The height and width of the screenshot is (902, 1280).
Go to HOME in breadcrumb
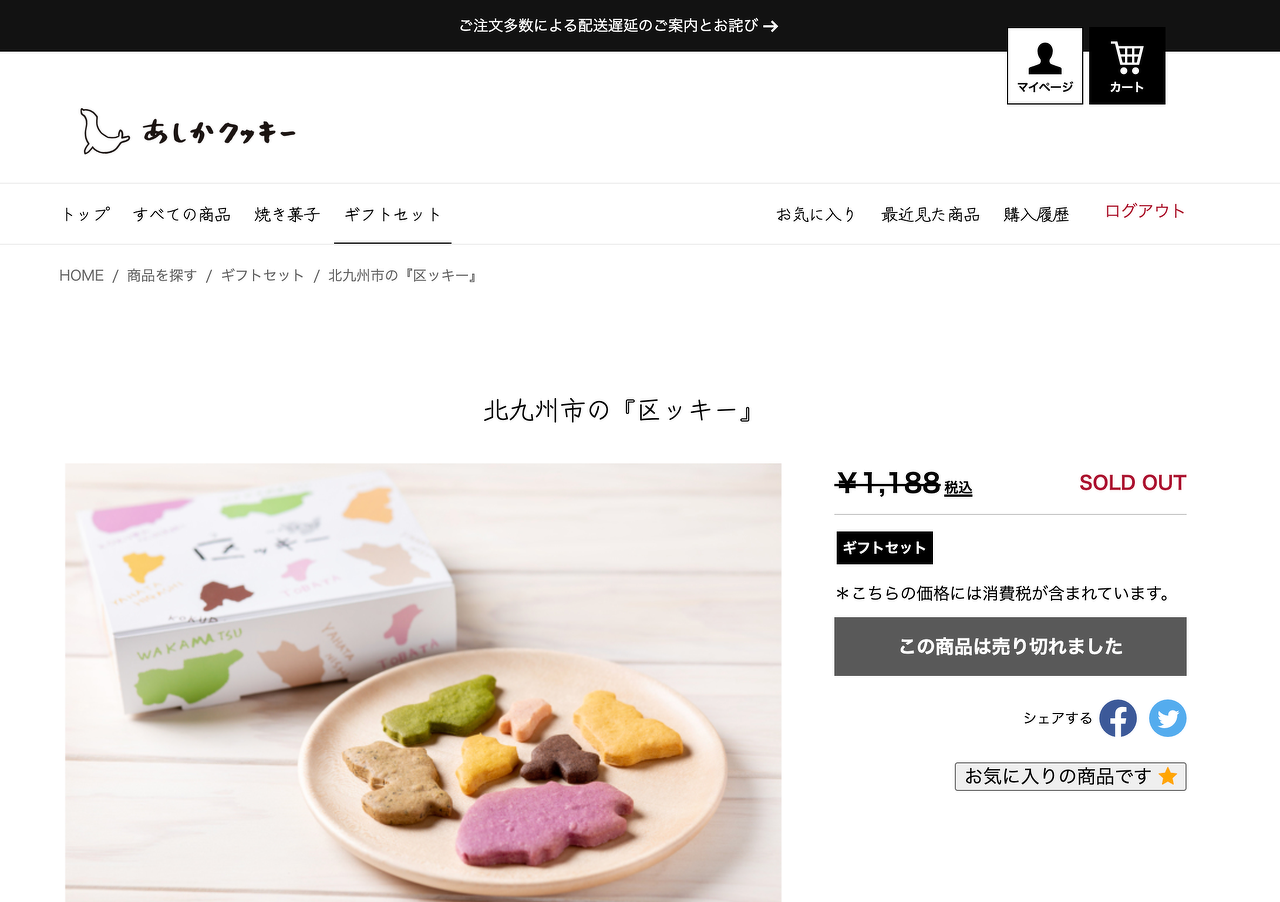pyautogui.click(x=81, y=275)
